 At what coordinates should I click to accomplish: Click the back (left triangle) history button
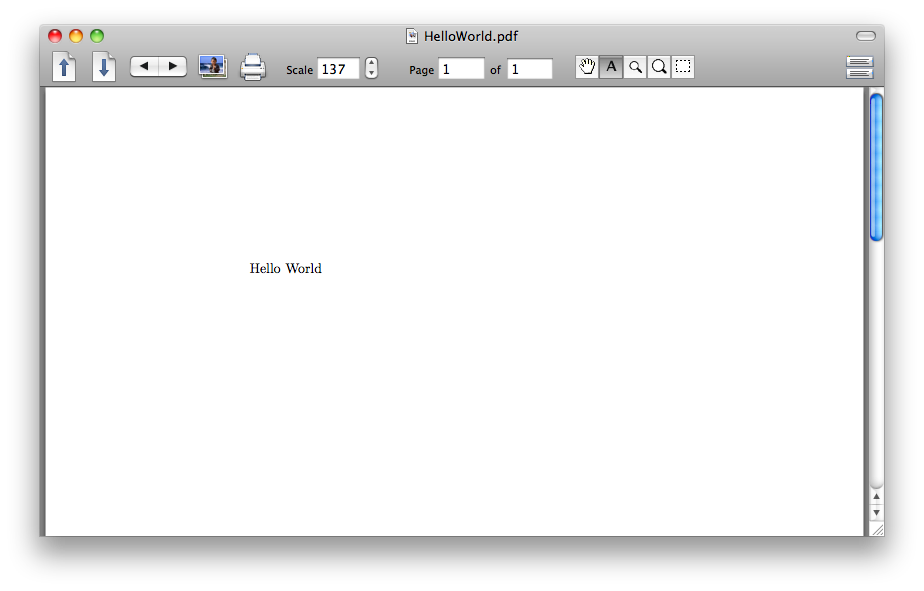pos(144,66)
